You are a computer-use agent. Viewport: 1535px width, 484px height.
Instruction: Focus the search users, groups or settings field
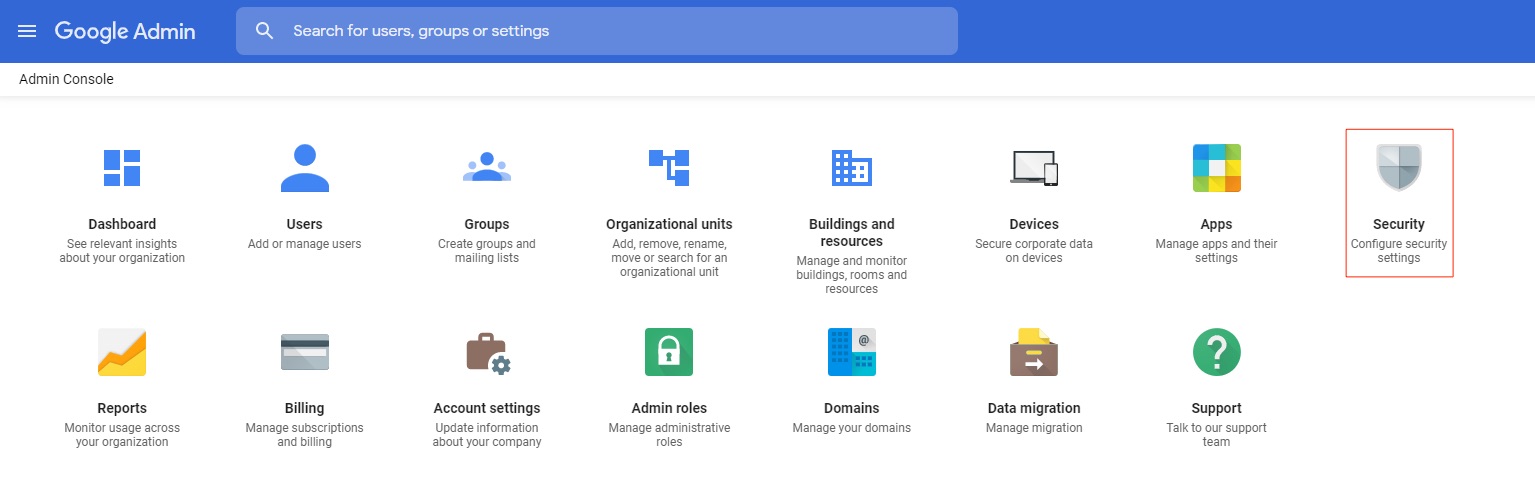click(600, 31)
